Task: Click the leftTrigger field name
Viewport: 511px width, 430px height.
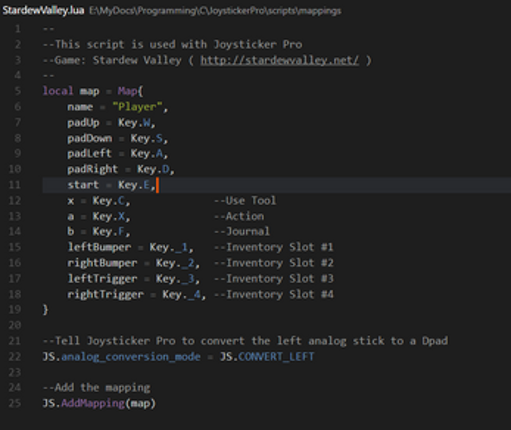Action: [102, 279]
